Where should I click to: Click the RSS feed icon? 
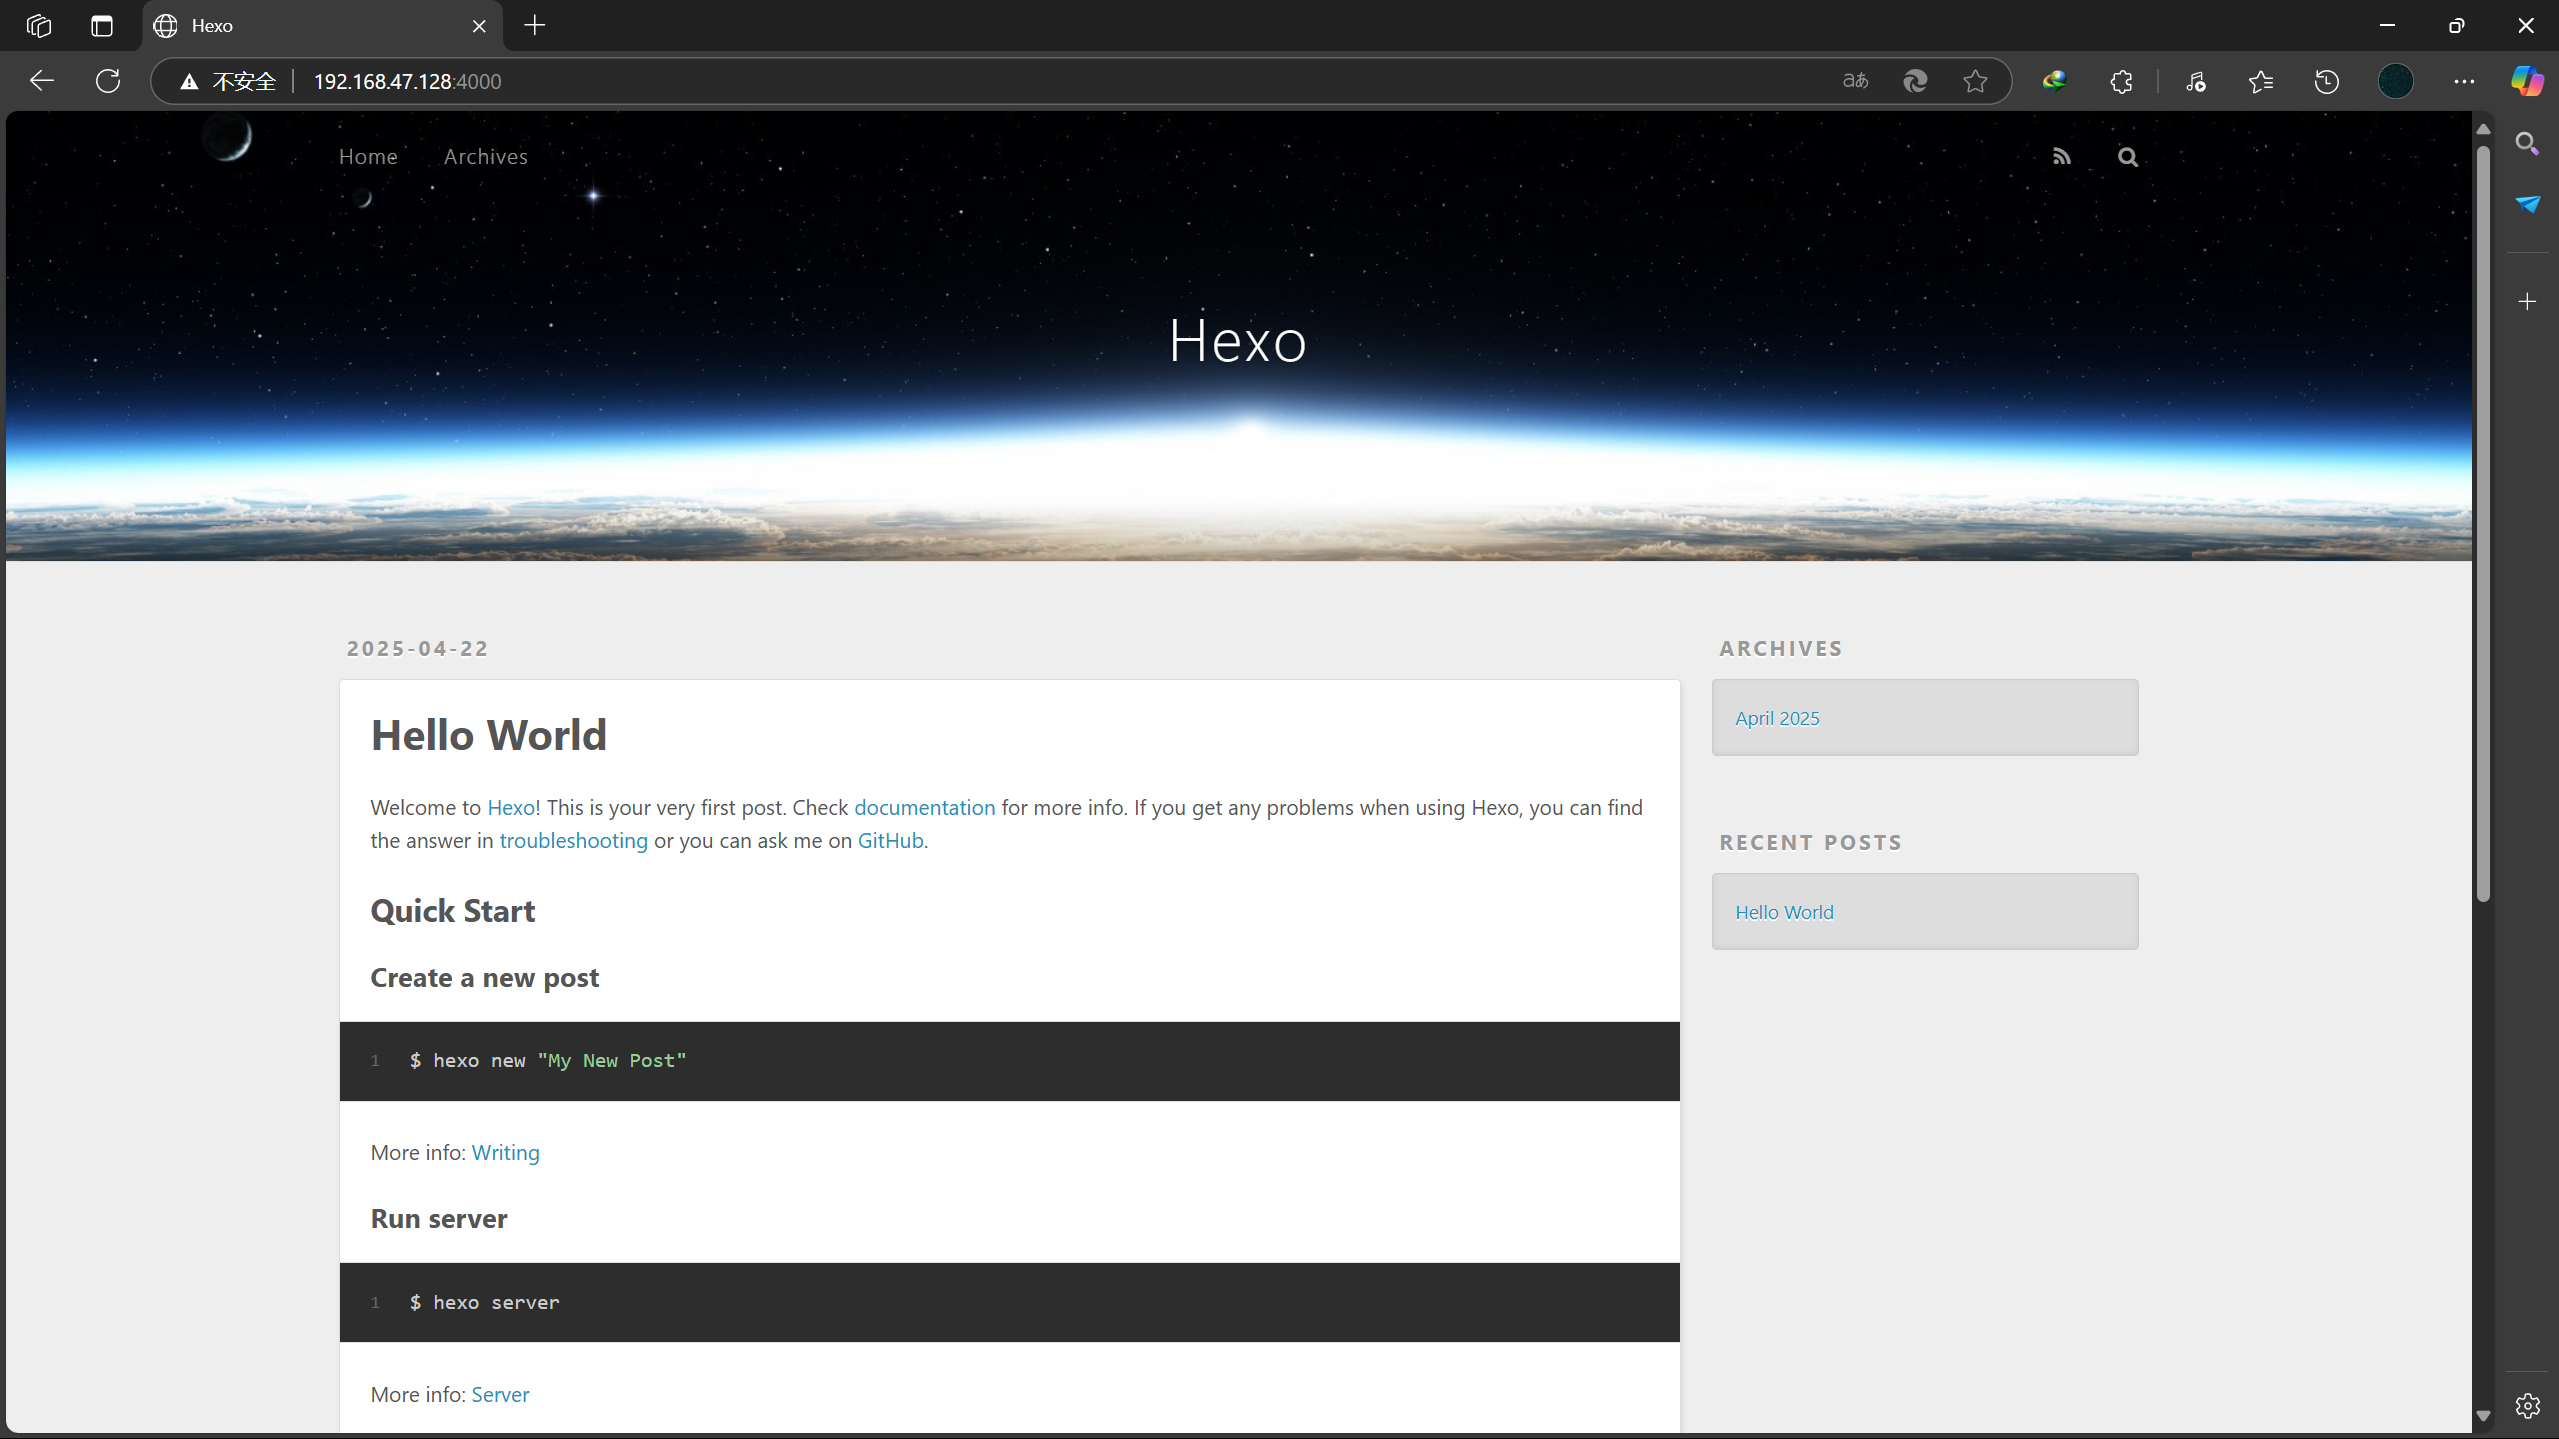point(2061,157)
